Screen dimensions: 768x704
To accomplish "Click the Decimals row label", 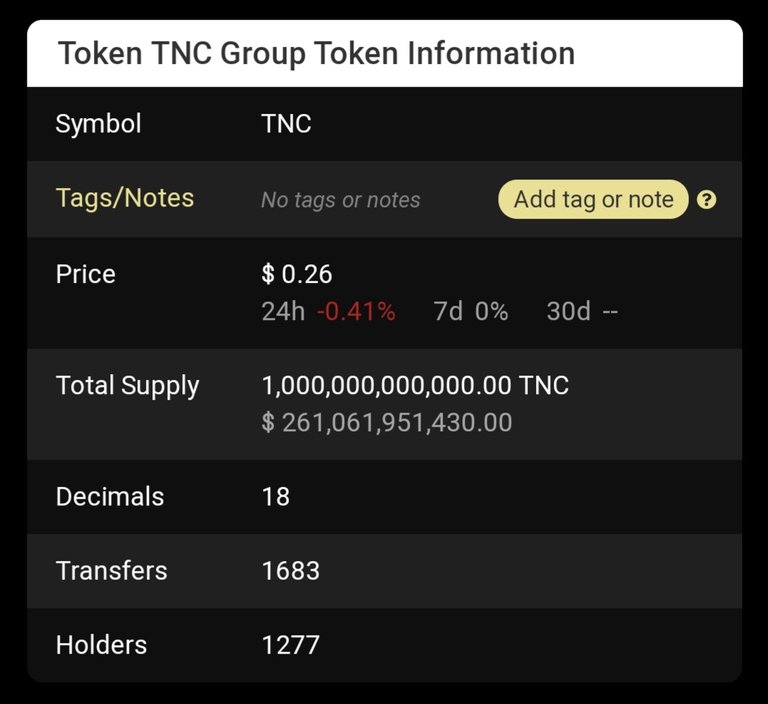I will [110, 496].
